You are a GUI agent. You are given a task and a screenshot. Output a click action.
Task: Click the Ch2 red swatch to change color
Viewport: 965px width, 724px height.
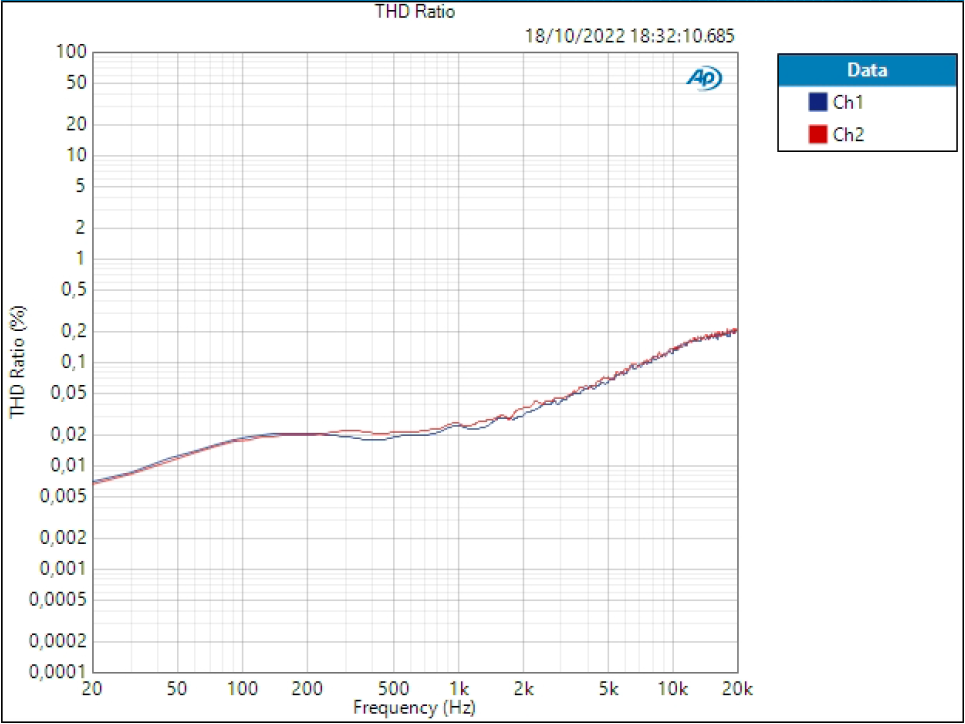pos(817,133)
